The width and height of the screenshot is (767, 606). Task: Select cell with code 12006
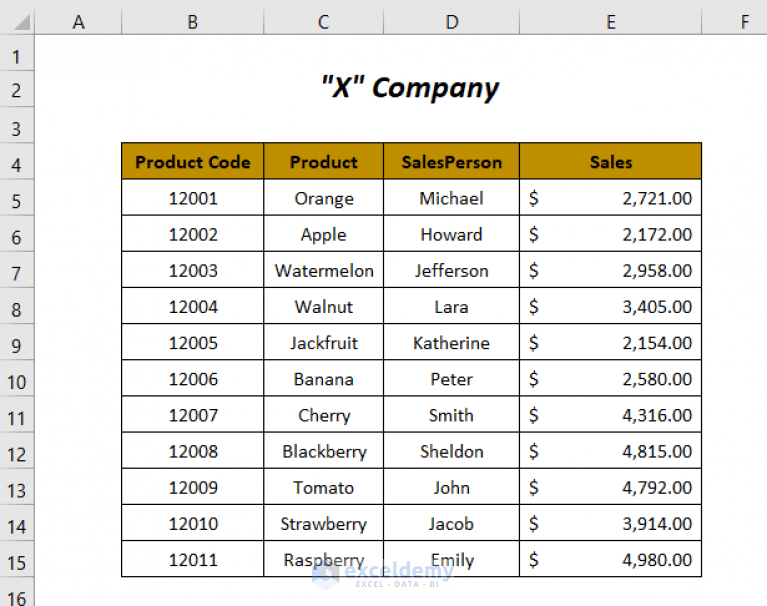click(x=193, y=379)
